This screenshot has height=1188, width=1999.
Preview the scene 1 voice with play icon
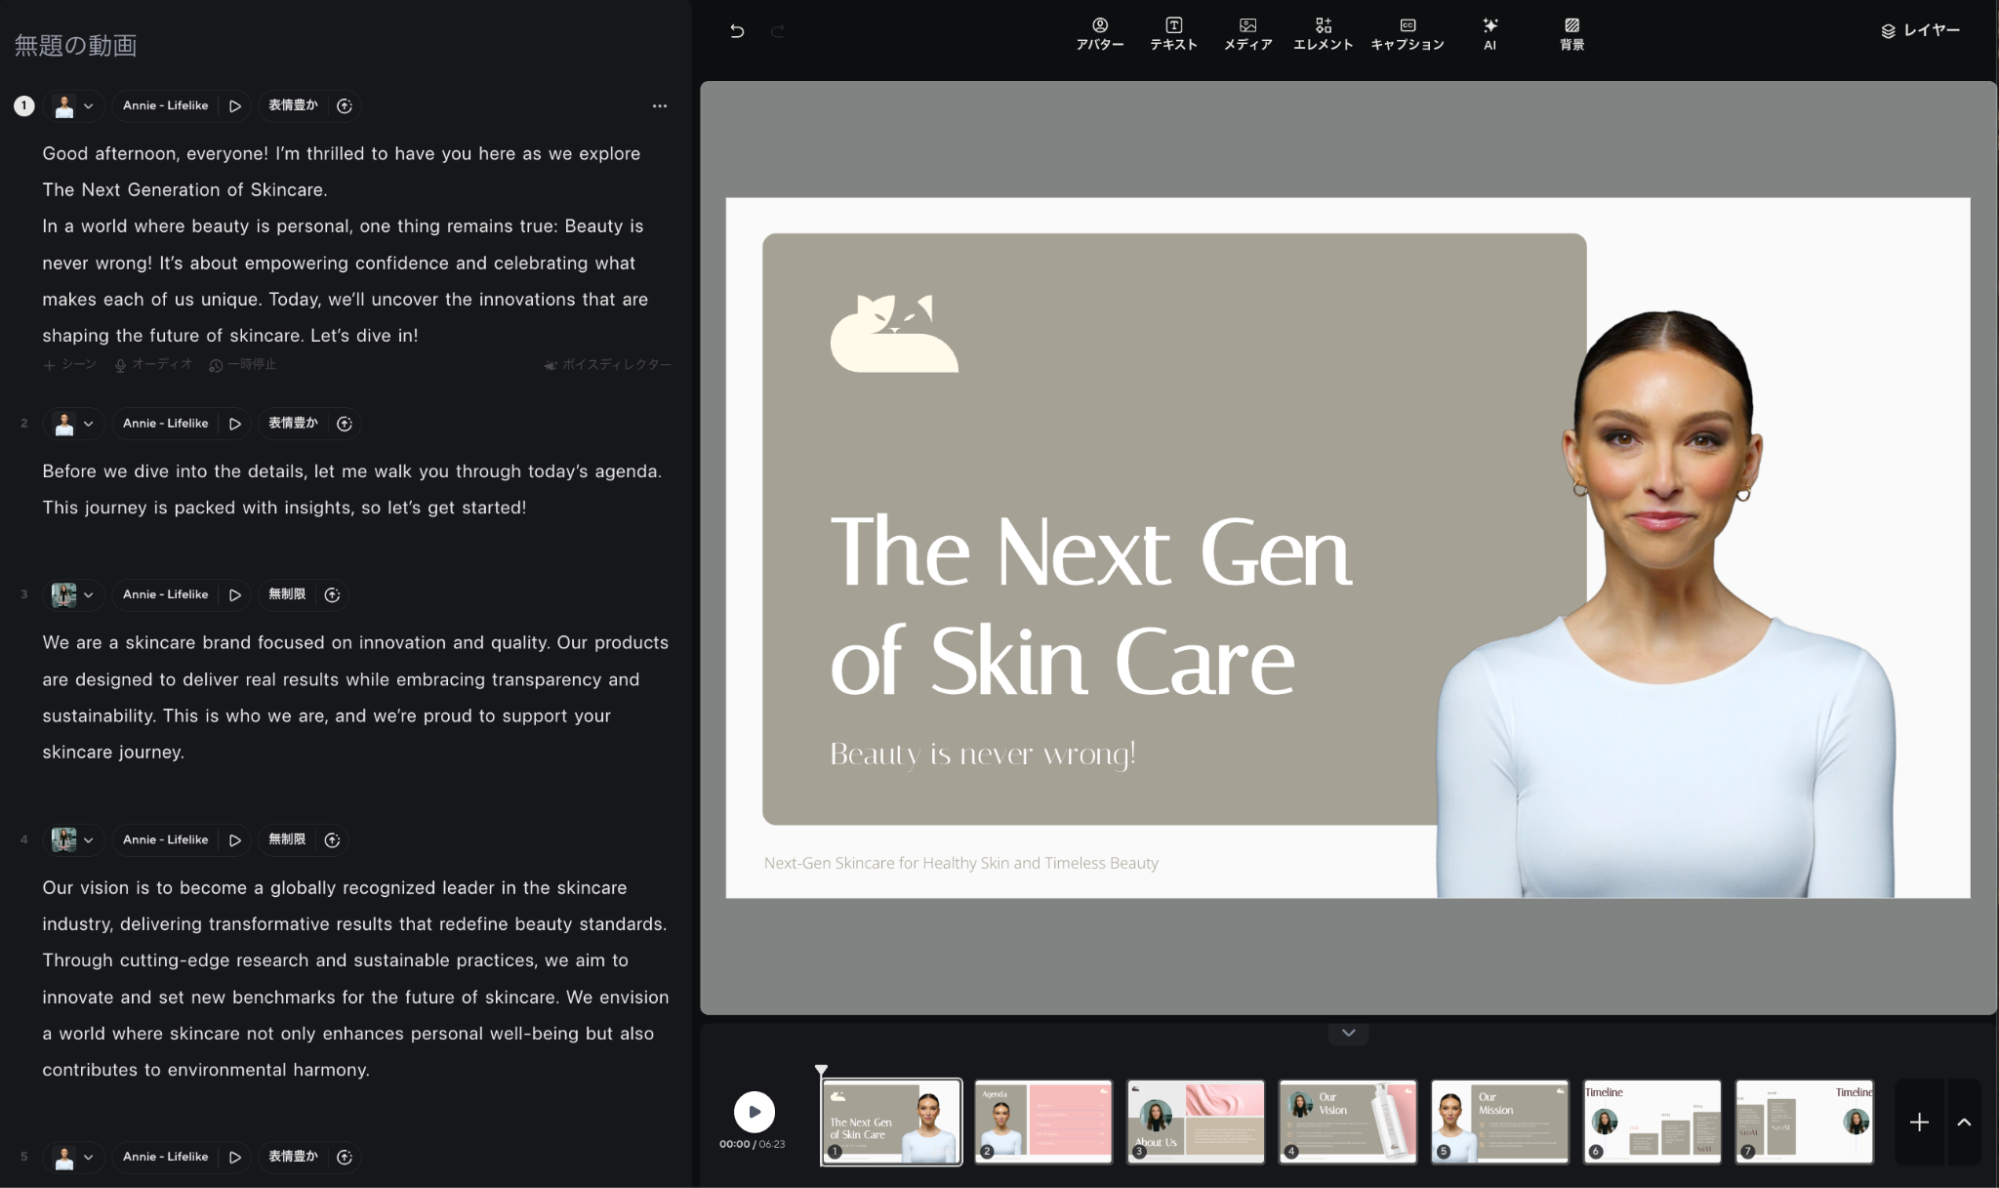[235, 106]
